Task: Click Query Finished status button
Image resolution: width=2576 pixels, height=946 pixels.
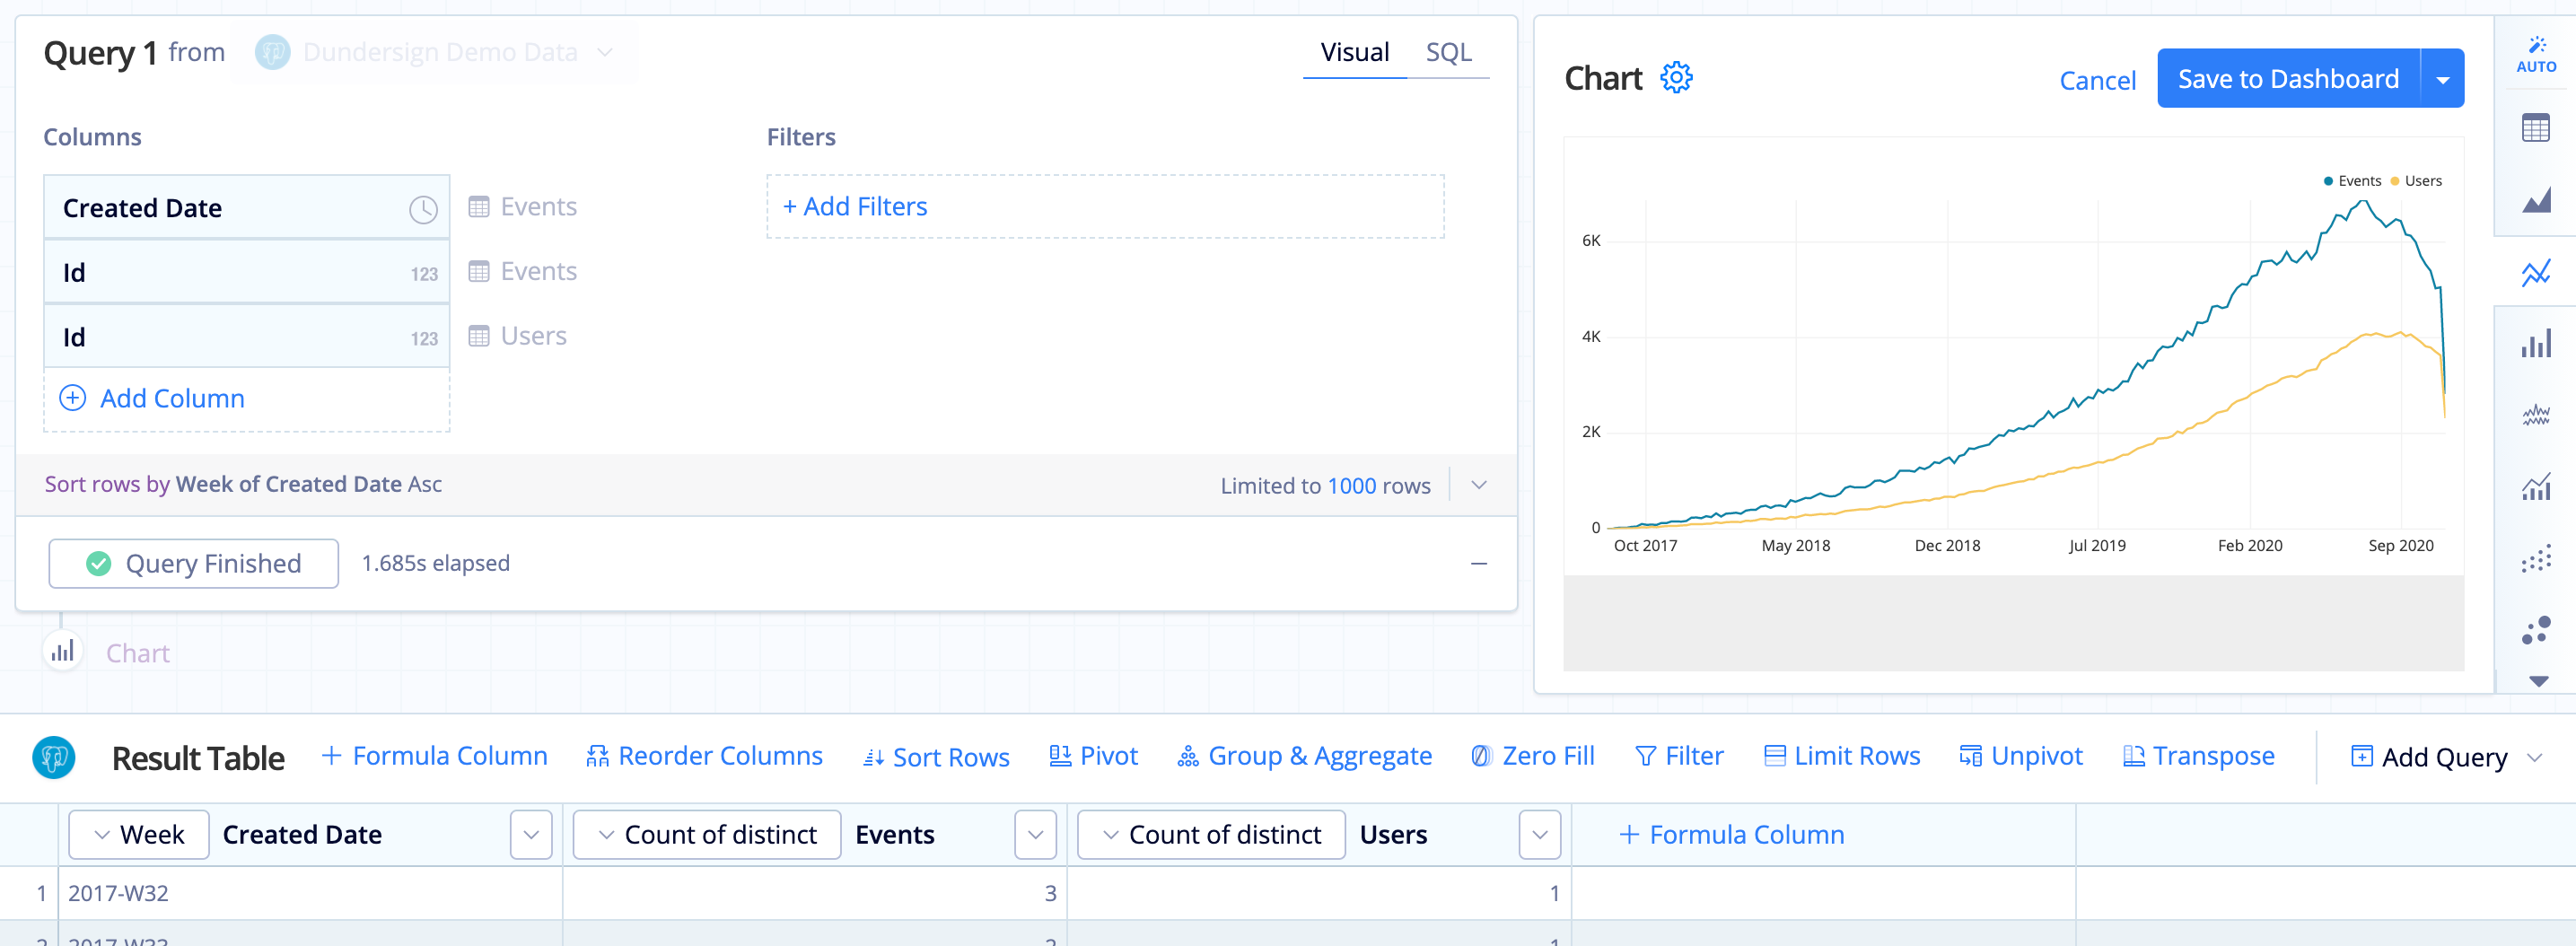Action: point(194,564)
